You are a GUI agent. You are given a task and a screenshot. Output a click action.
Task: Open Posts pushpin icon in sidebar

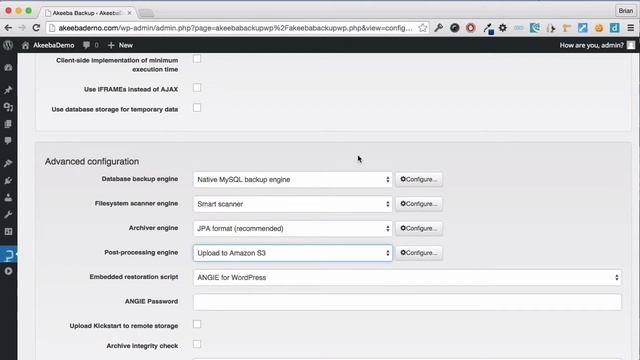[8, 90]
